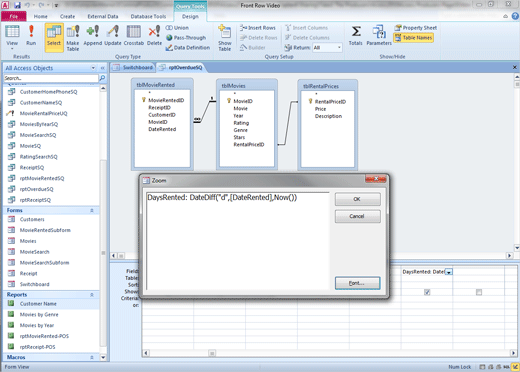Toggle the Totals row
This screenshot has width=520, height=372.
(356, 35)
